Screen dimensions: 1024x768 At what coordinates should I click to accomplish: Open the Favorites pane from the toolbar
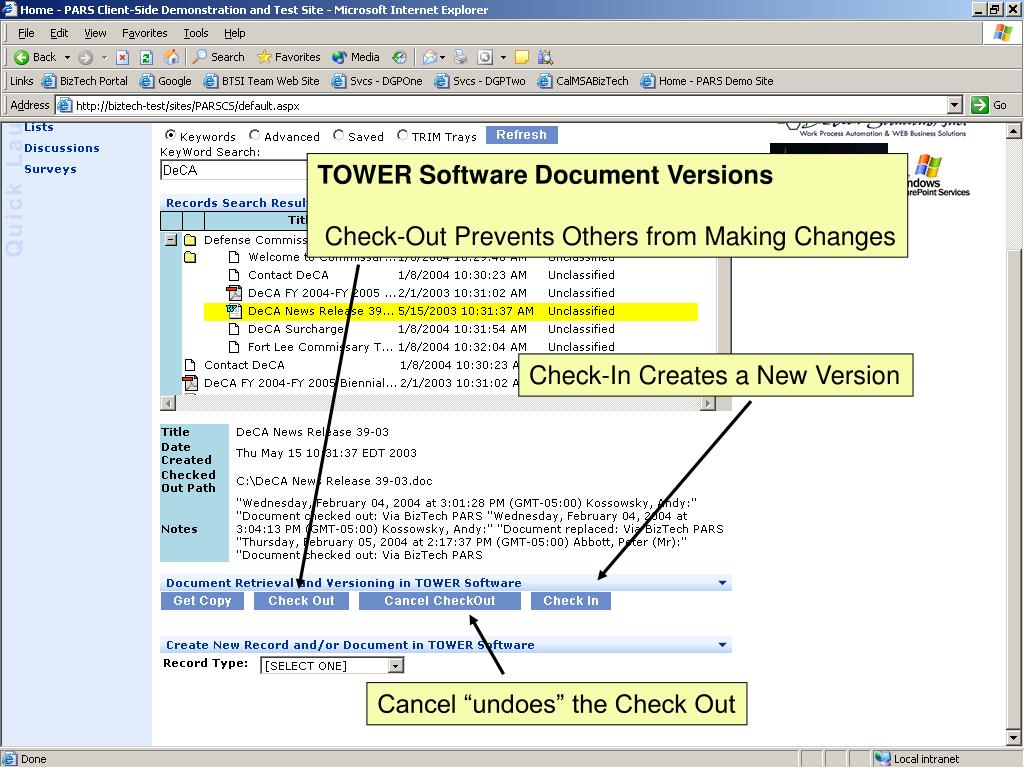(289, 57)
